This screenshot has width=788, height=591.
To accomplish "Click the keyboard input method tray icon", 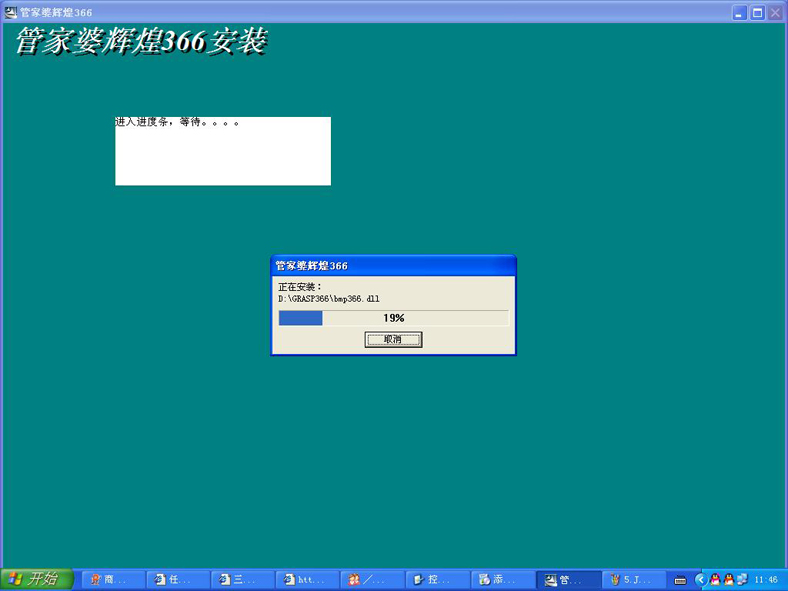I will (680, 580).
